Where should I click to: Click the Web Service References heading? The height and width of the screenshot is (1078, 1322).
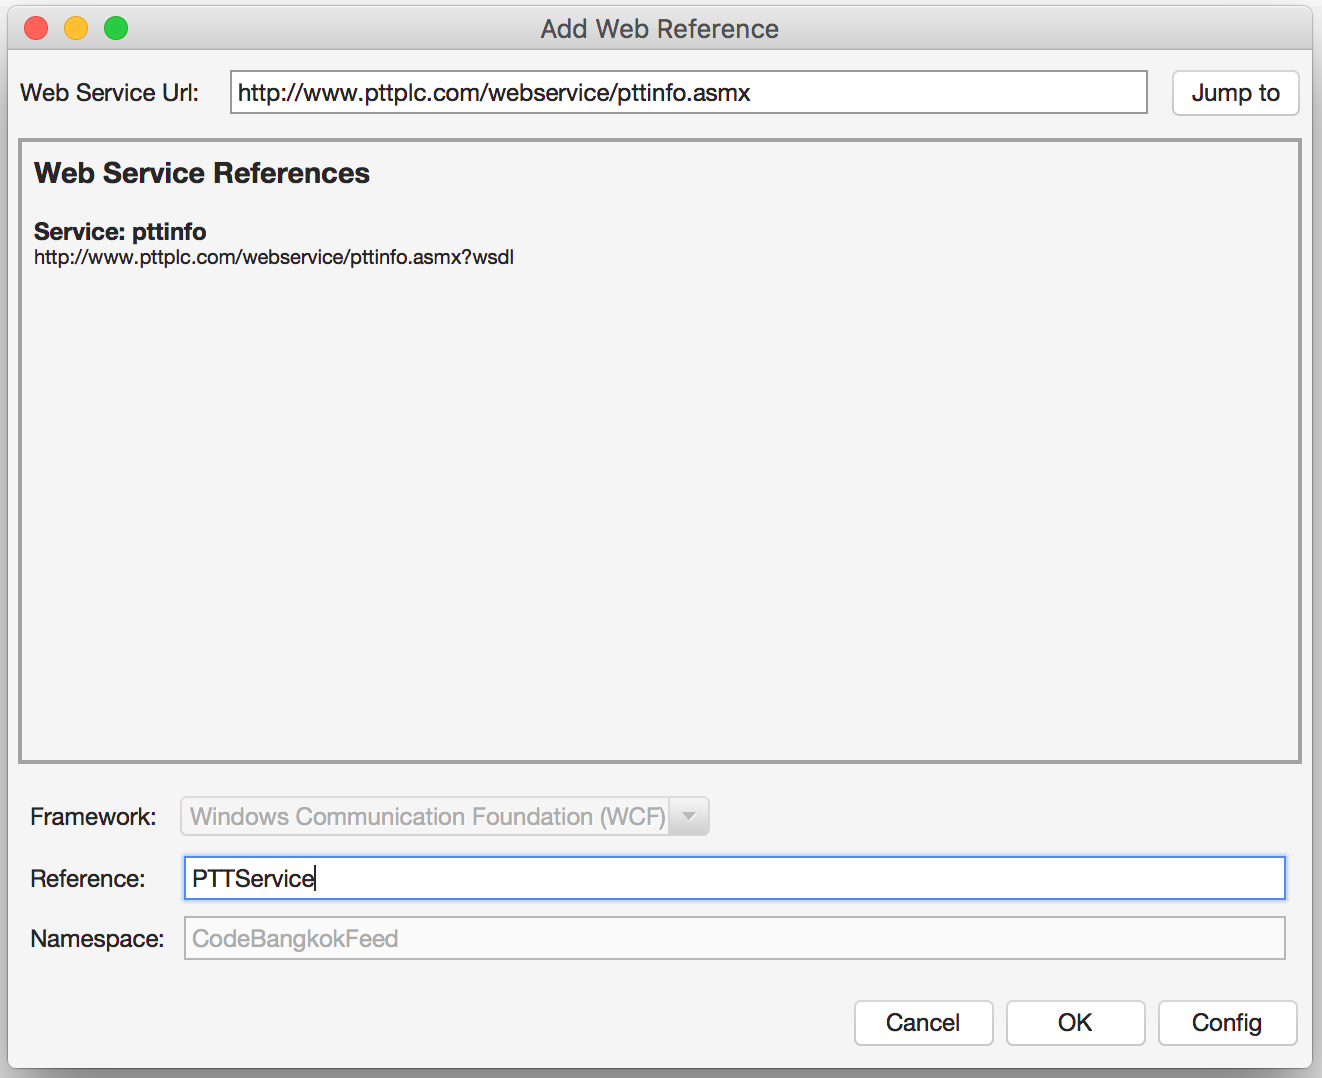(x=202, y=173)
